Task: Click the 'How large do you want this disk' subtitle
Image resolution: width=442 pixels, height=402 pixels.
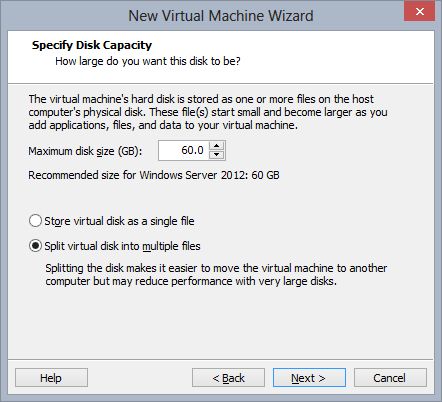Action: 148,61
